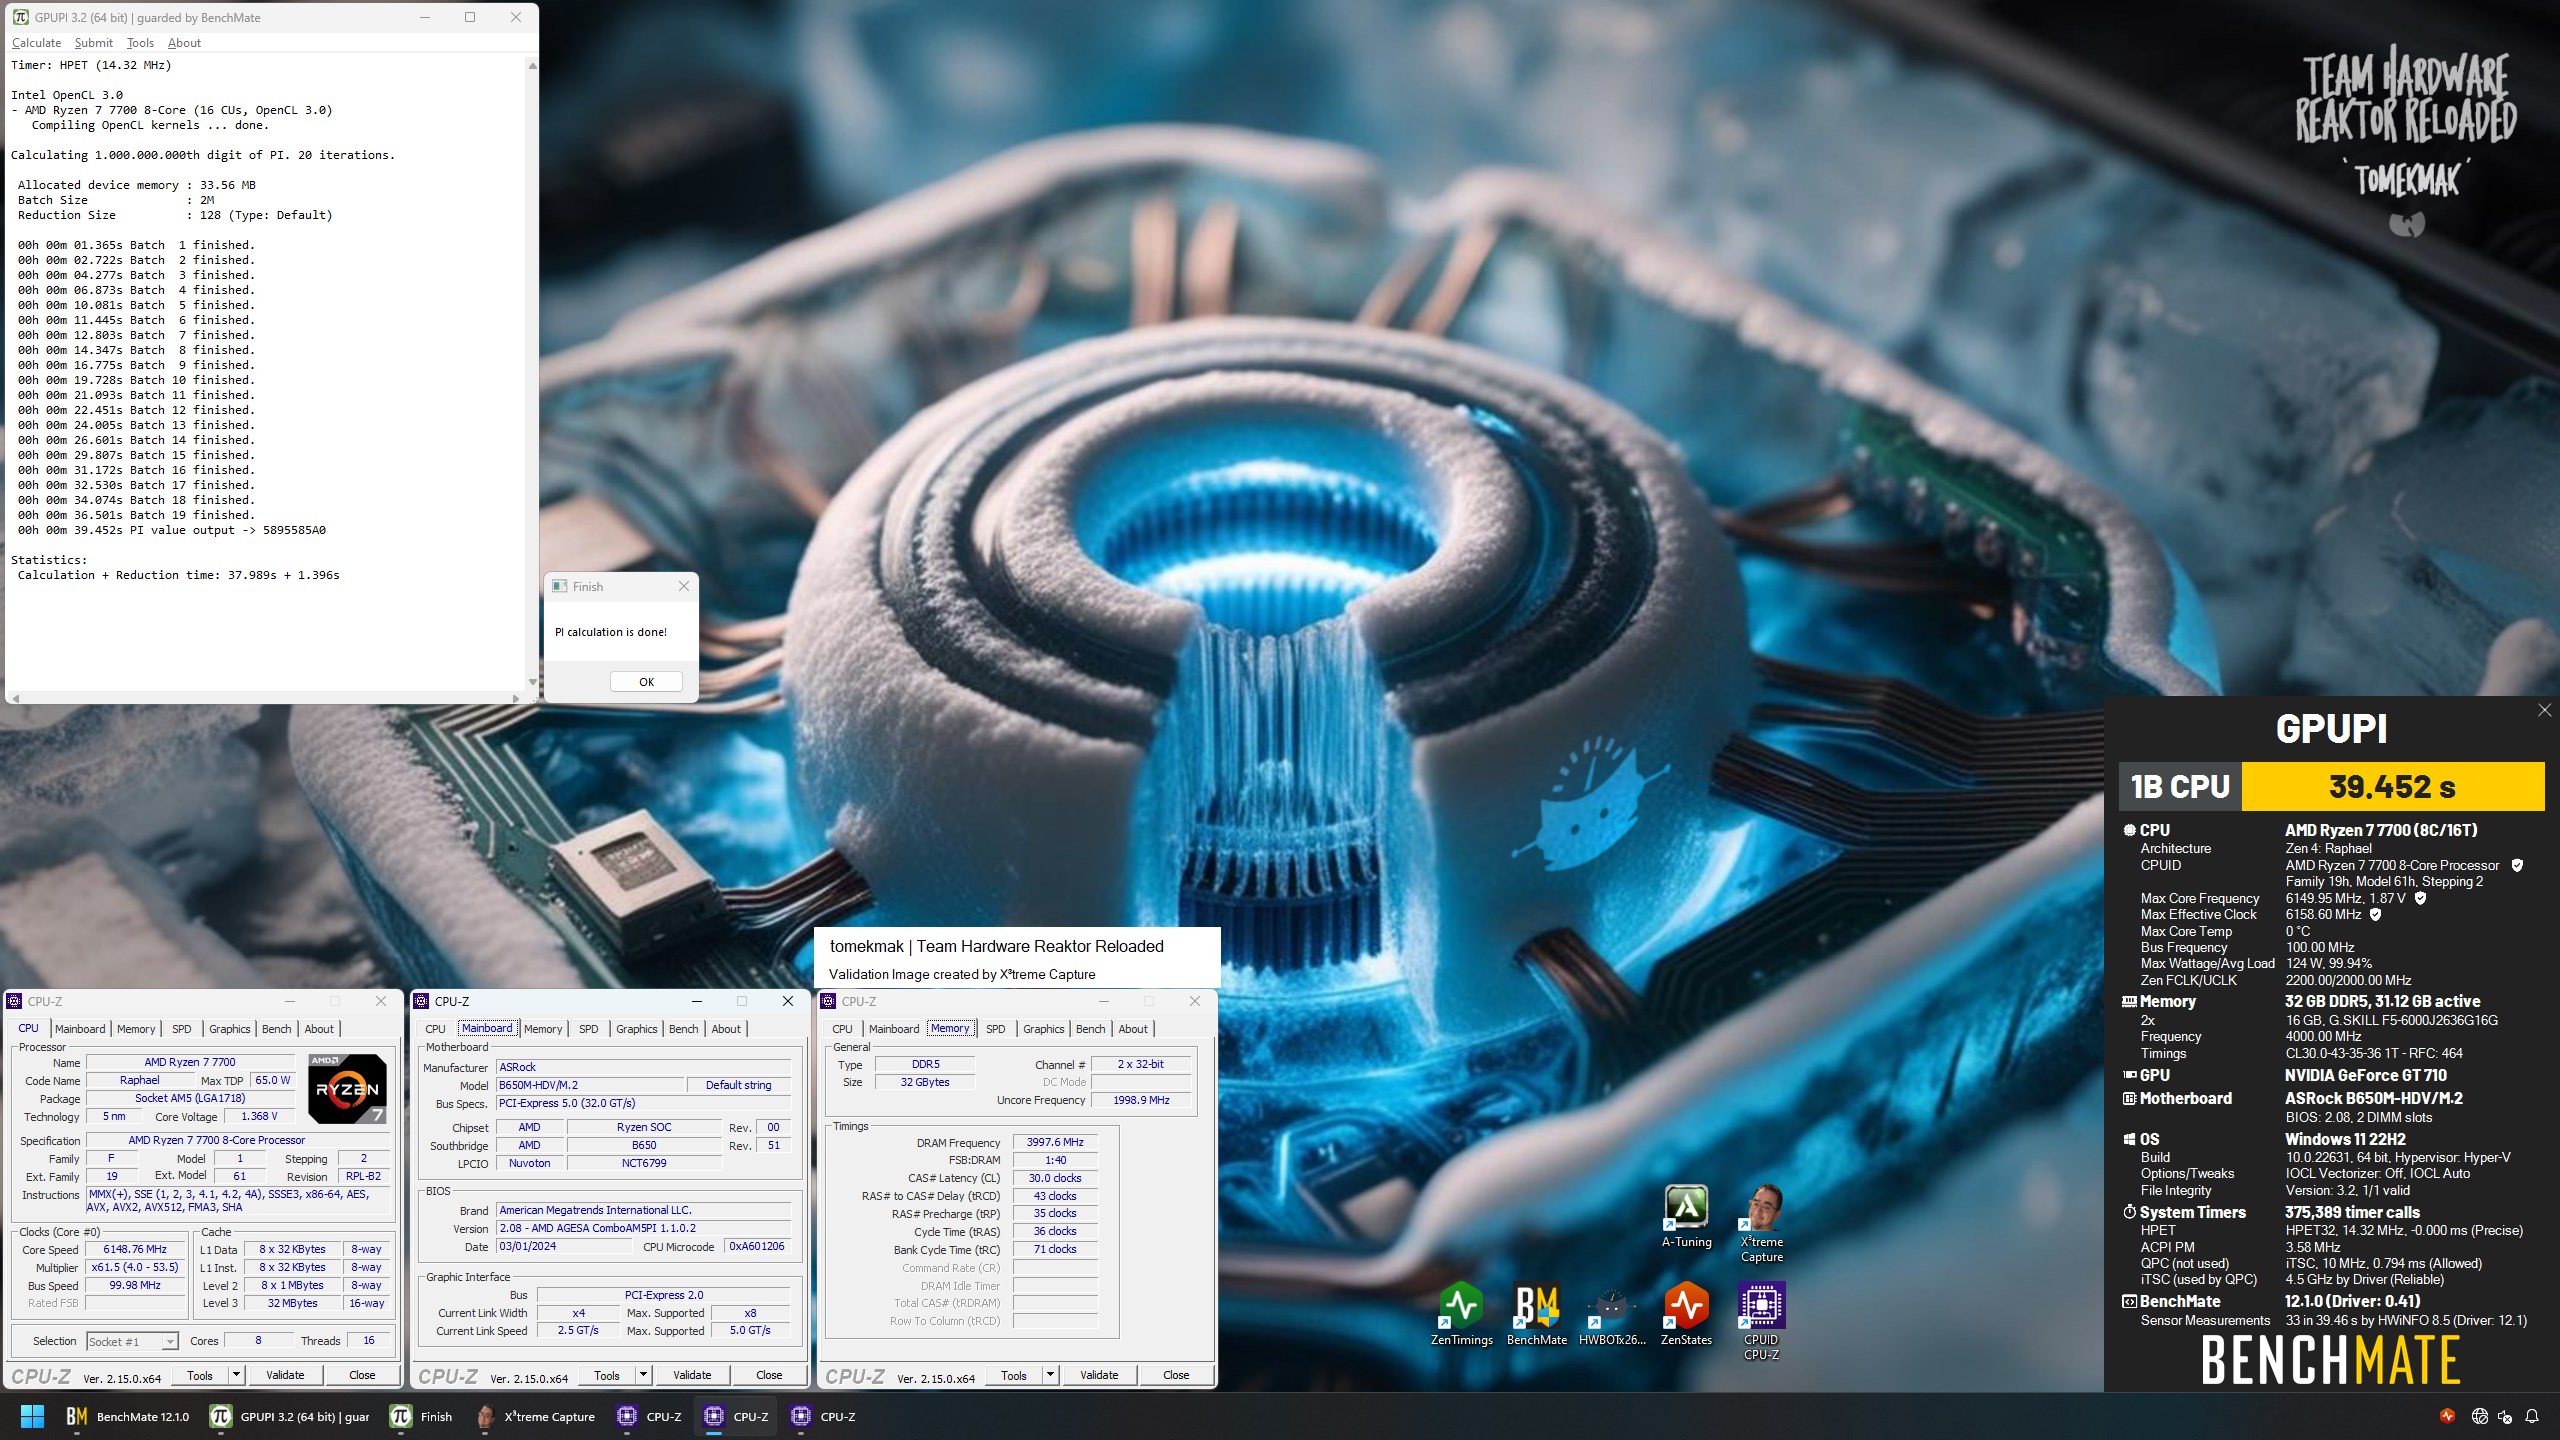
Task: Open notification bell in system tray
Action: (2531, 1416)
